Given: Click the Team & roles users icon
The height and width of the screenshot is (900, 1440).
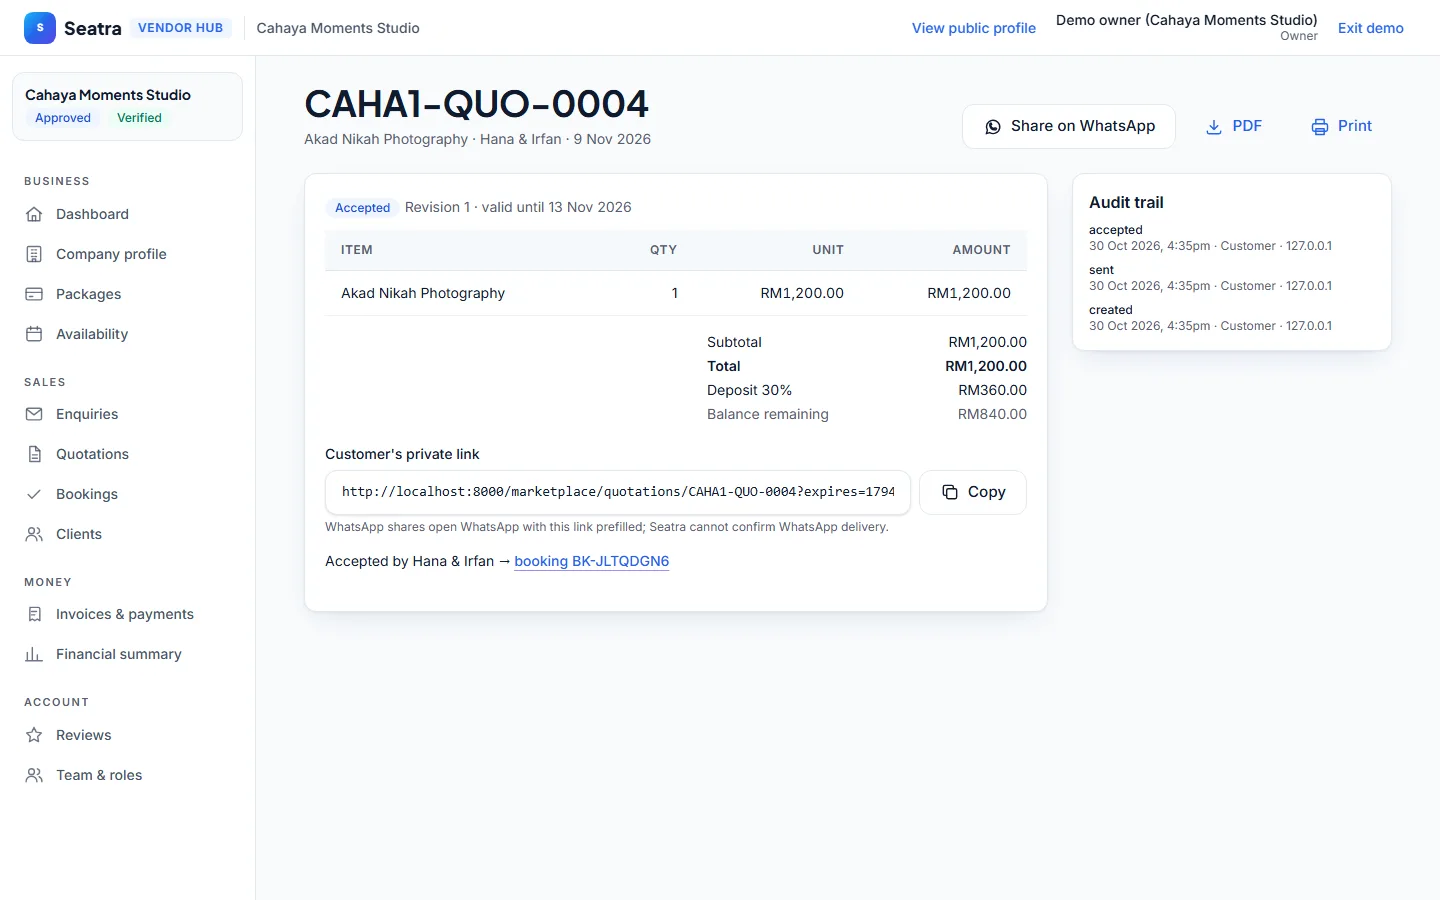Looking at the screenshot, I should pos(34,775).
